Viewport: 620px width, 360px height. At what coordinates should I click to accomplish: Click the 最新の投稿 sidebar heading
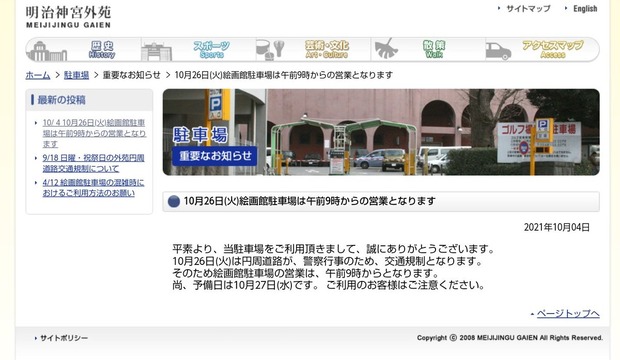[61, 100]
